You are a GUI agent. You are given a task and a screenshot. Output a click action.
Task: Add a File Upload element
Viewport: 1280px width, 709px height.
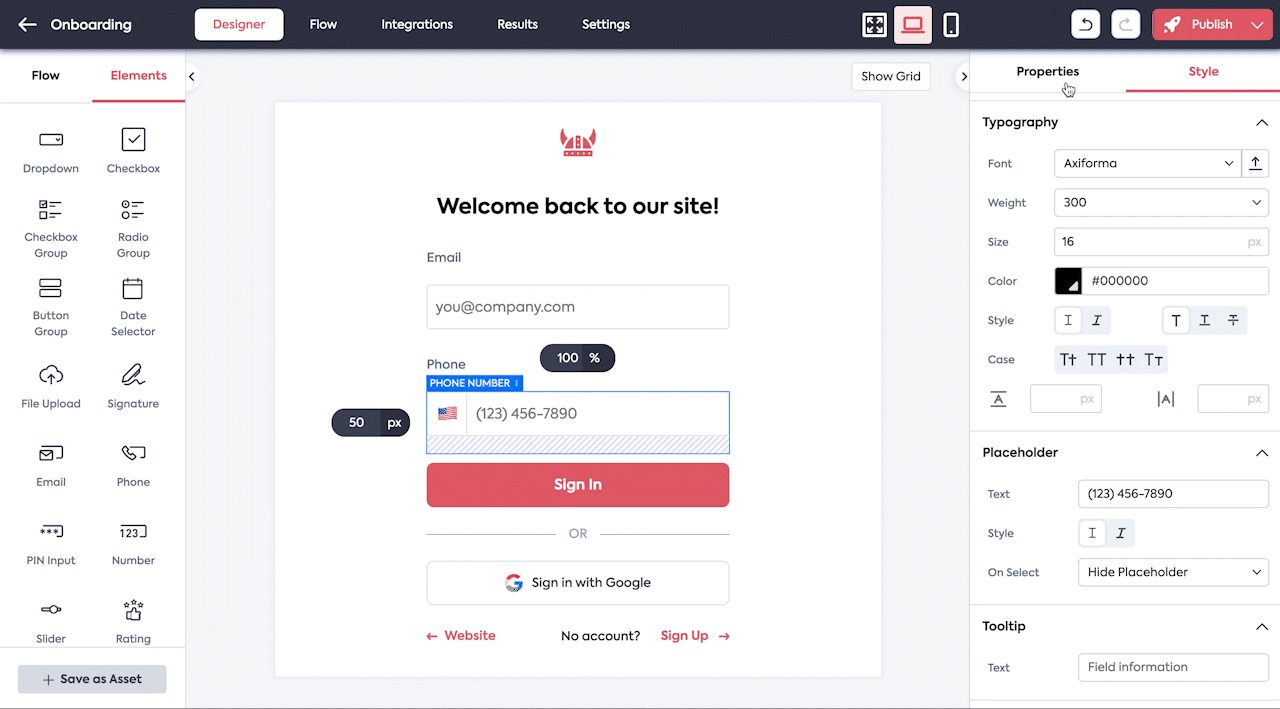(51, 387)
